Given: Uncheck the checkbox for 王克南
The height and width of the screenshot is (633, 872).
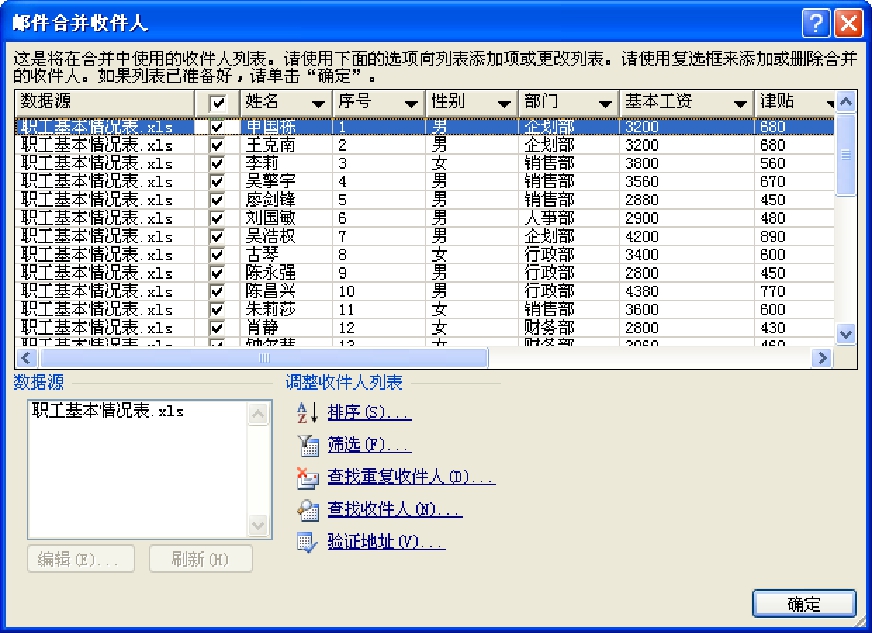Looking at the screenshot, I should [x=217, y=146].
